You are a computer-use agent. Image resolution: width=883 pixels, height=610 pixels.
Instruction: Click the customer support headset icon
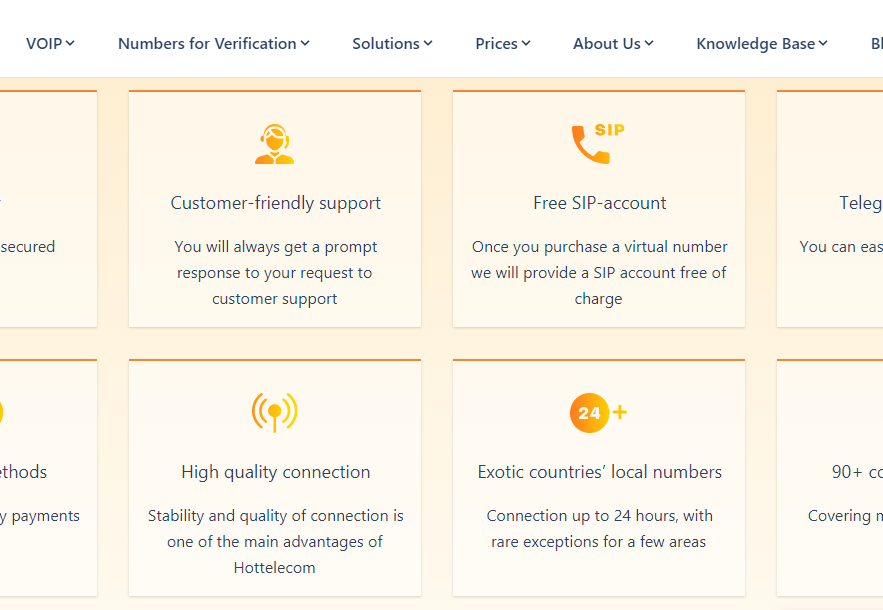275,143
